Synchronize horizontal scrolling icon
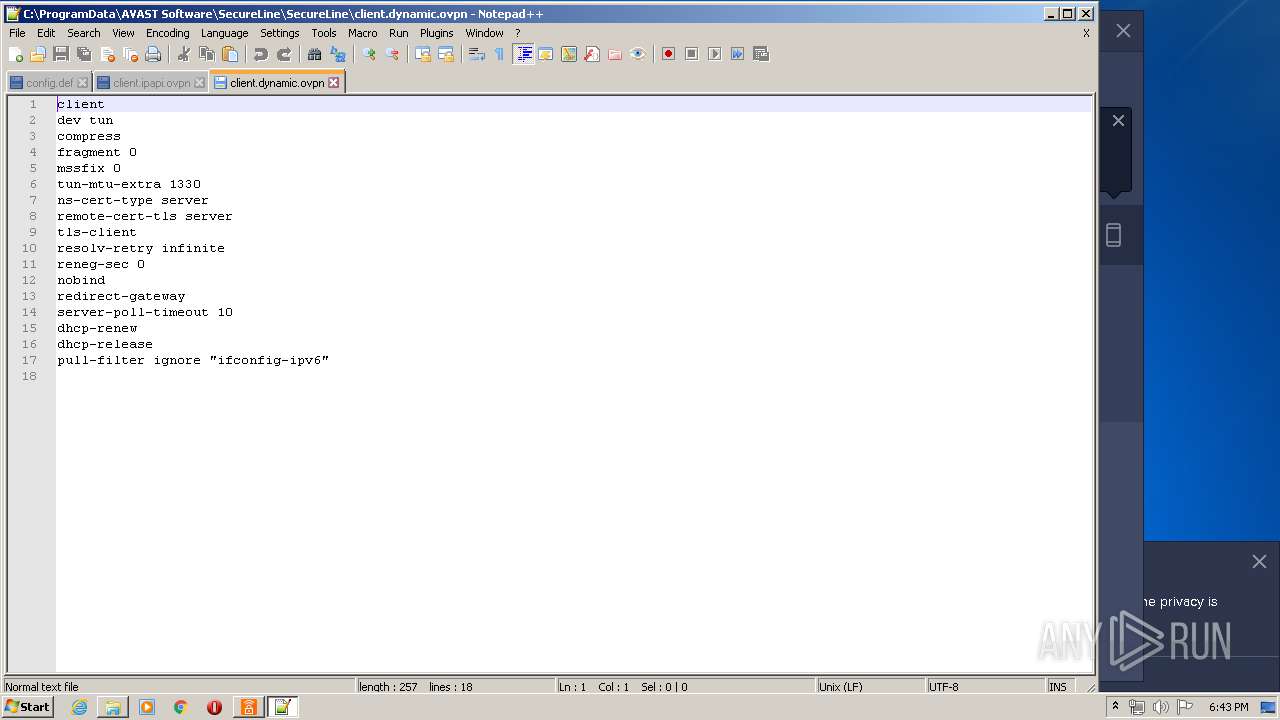The height and width of the screenshot is (720, 1280). click(446, 54)
